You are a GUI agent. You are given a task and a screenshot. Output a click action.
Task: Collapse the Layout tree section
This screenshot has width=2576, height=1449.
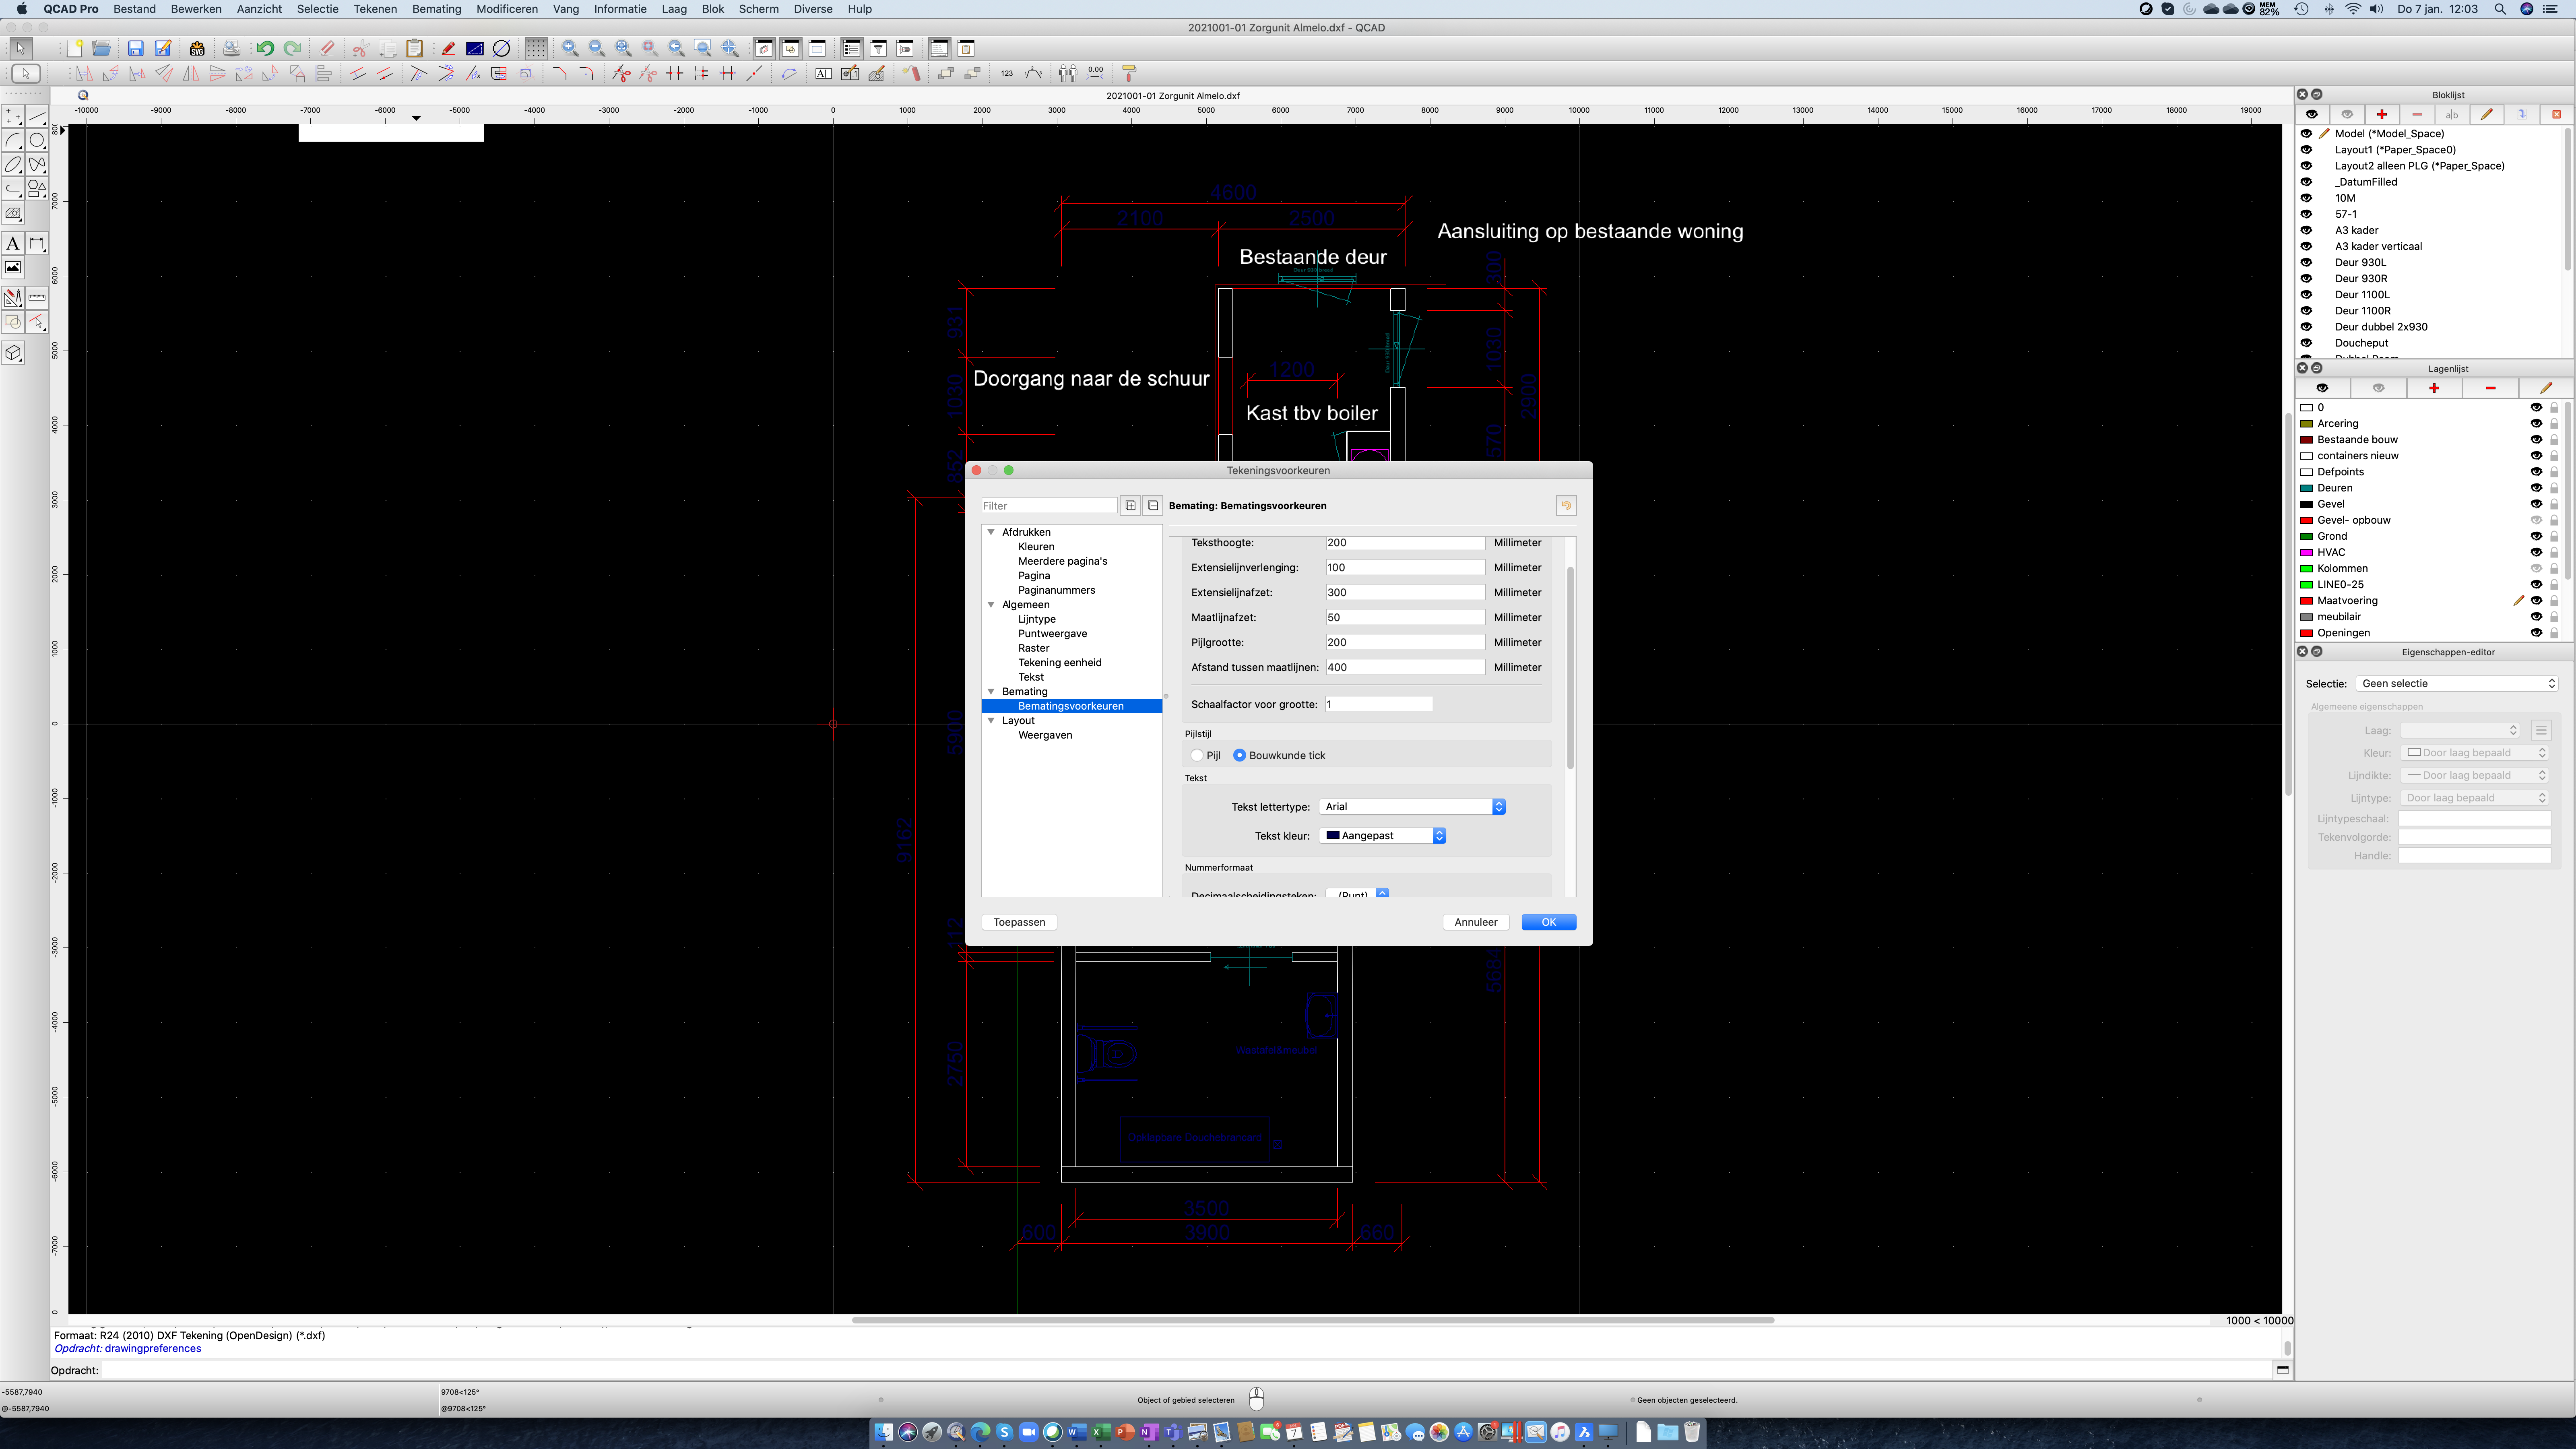(x=991, y=721)
